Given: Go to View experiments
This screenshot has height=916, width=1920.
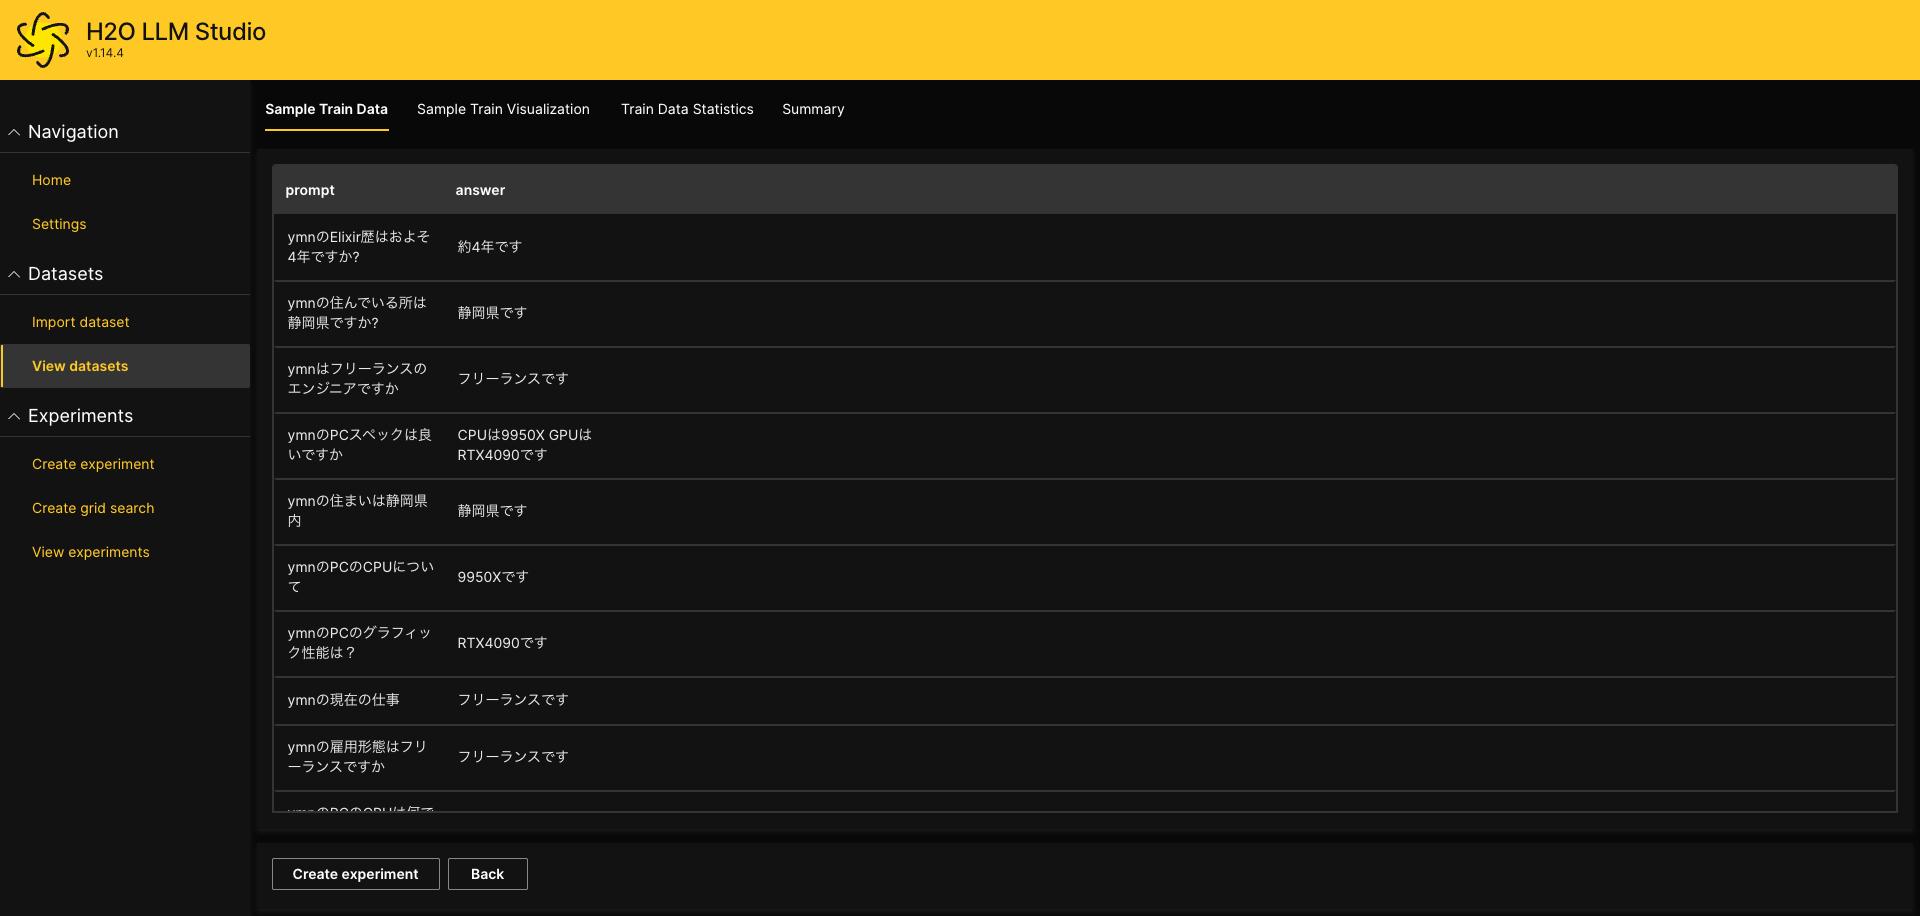Looking at the screenshot, I should coord(91,552).
